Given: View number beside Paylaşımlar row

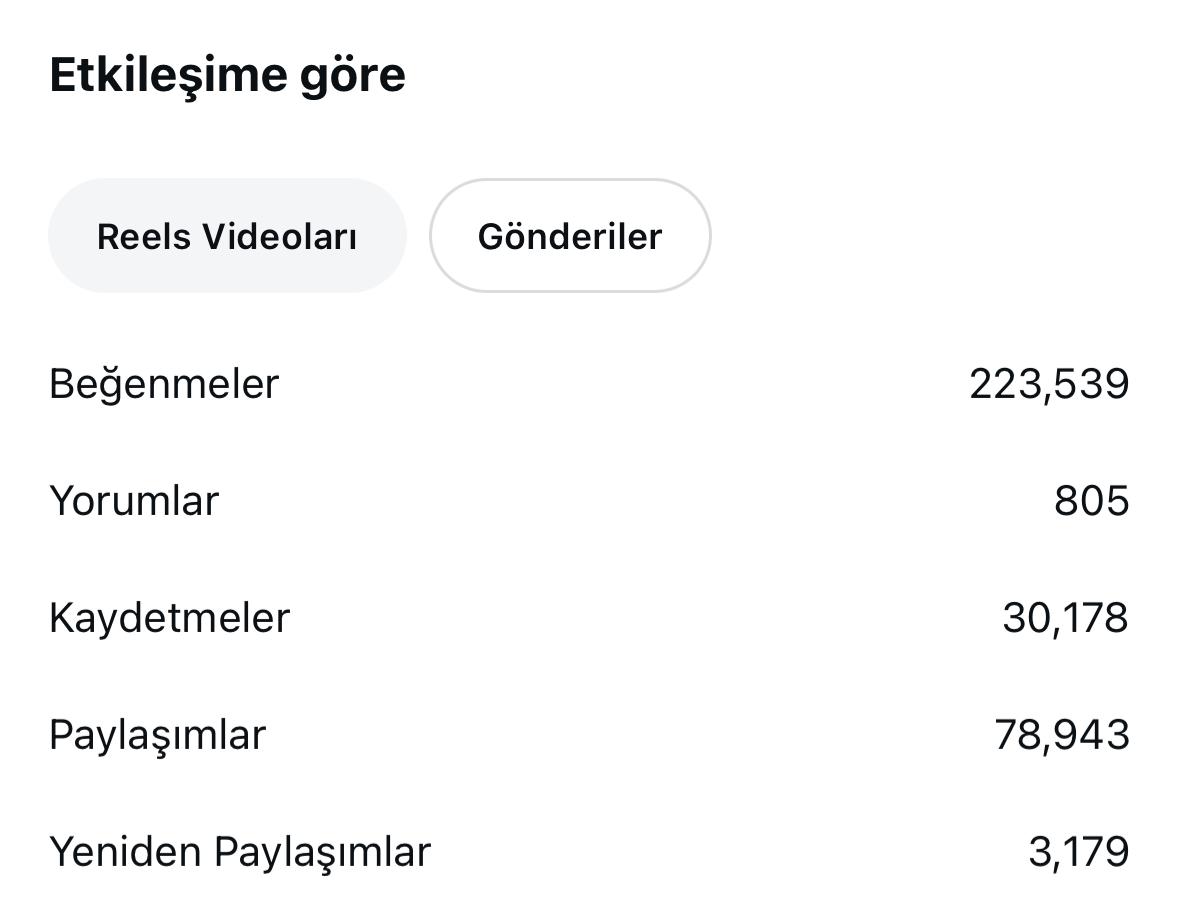Looking at the screenshot, I should click(1062, 736).
